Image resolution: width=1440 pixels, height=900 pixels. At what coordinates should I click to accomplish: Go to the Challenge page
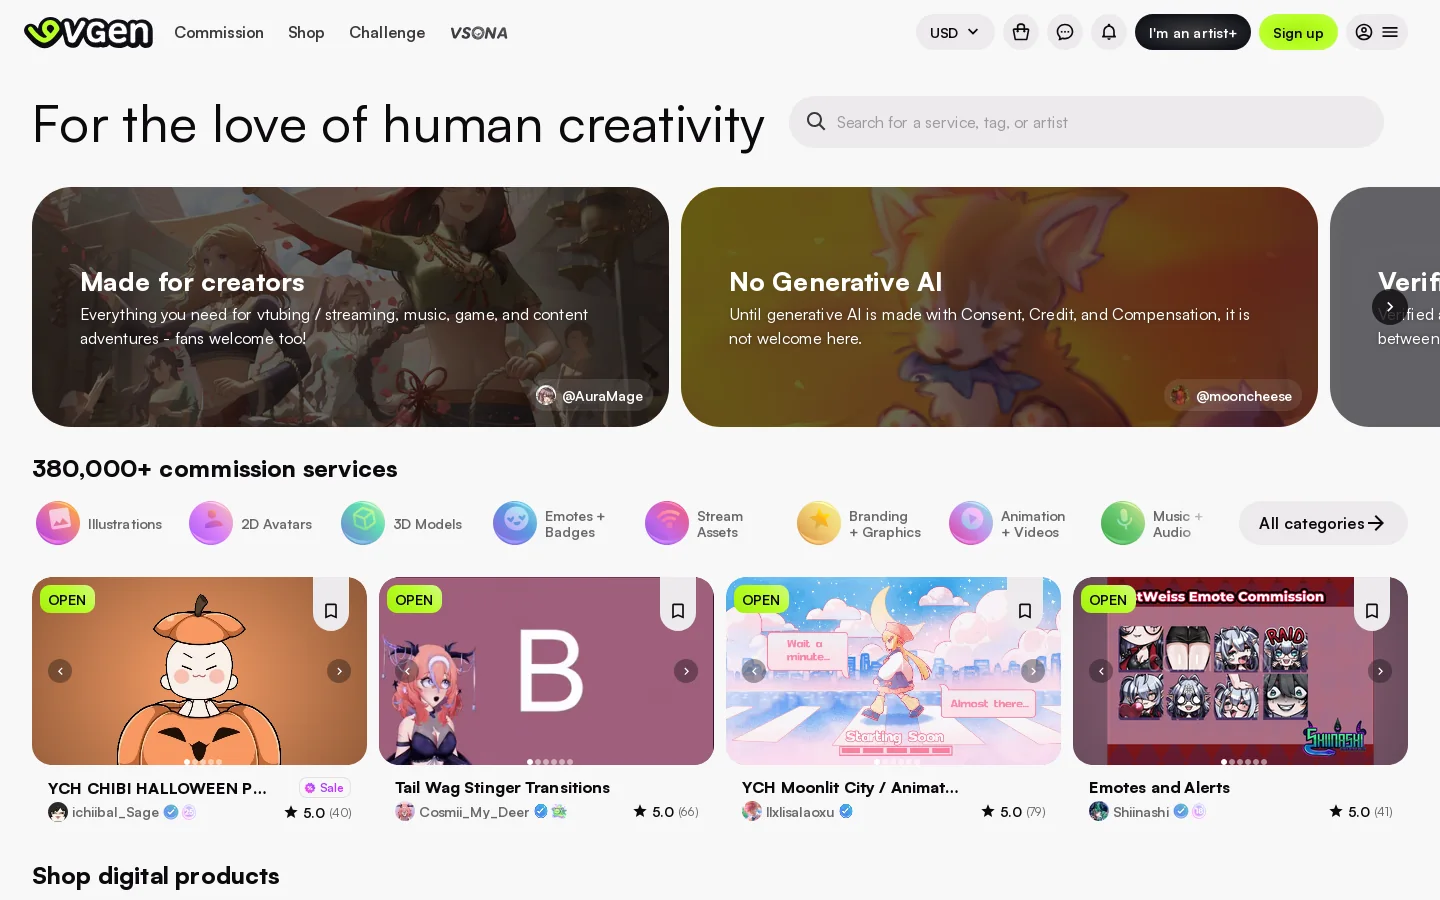tap(387, 32)
